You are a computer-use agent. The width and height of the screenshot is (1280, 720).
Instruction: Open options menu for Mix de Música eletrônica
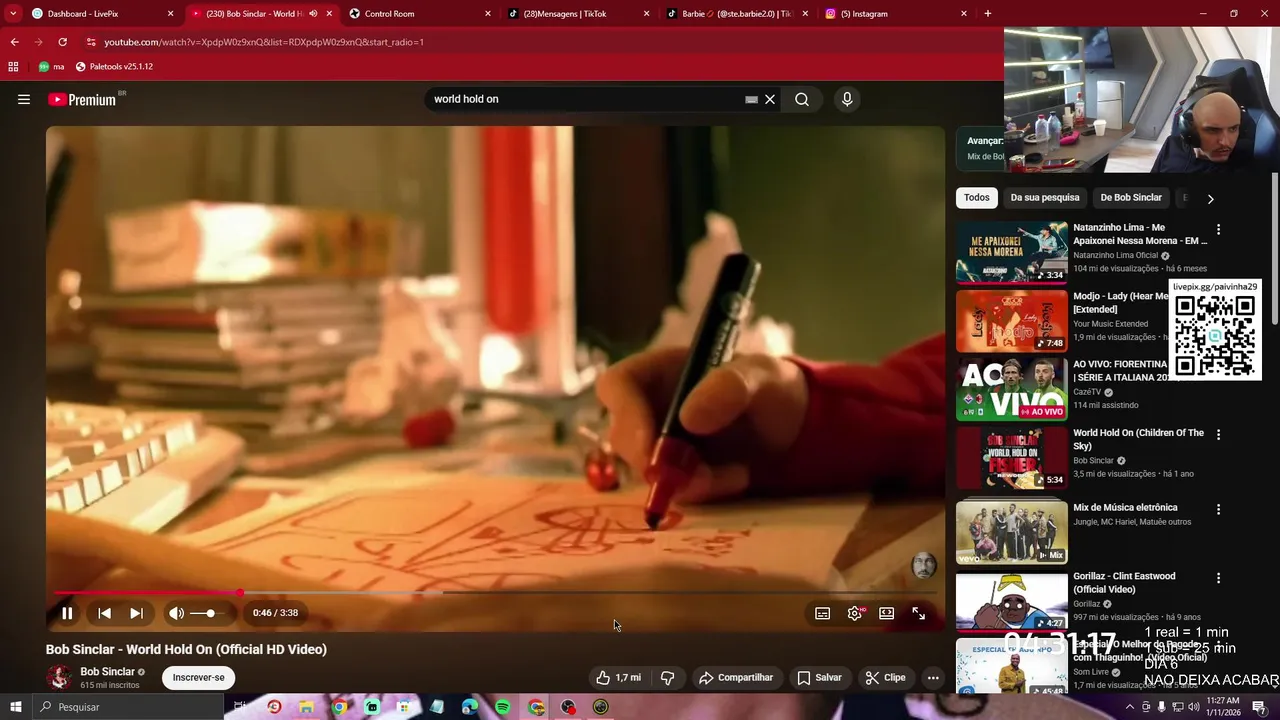(x=1218, y=509)
